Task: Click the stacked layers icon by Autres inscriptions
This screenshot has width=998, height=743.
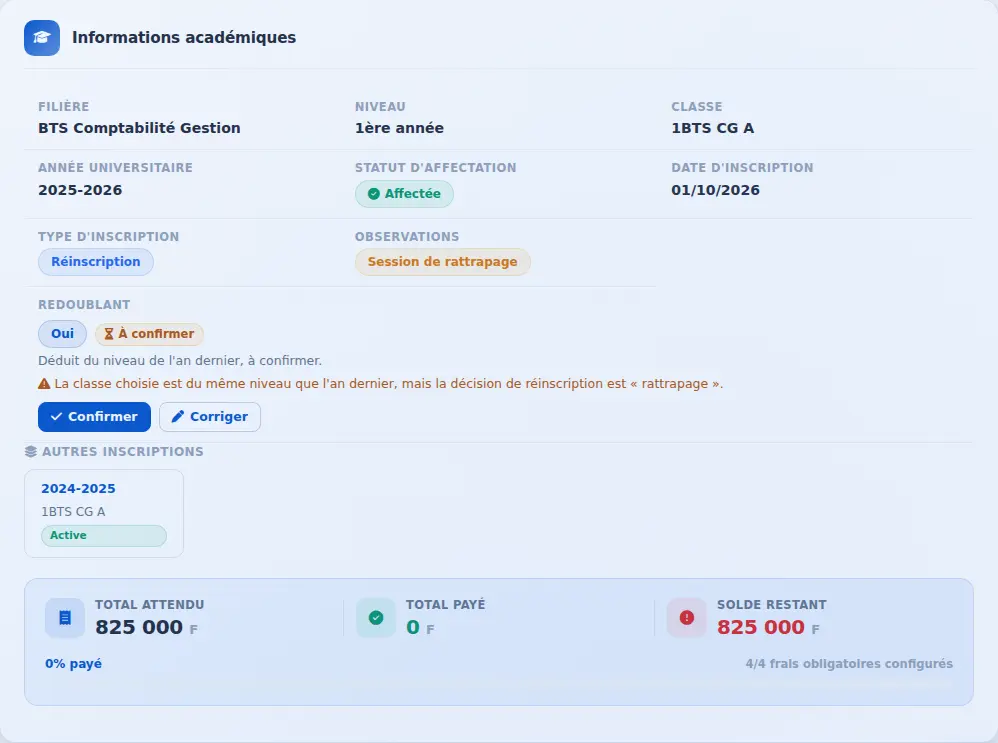Action: tap(31, 451)
